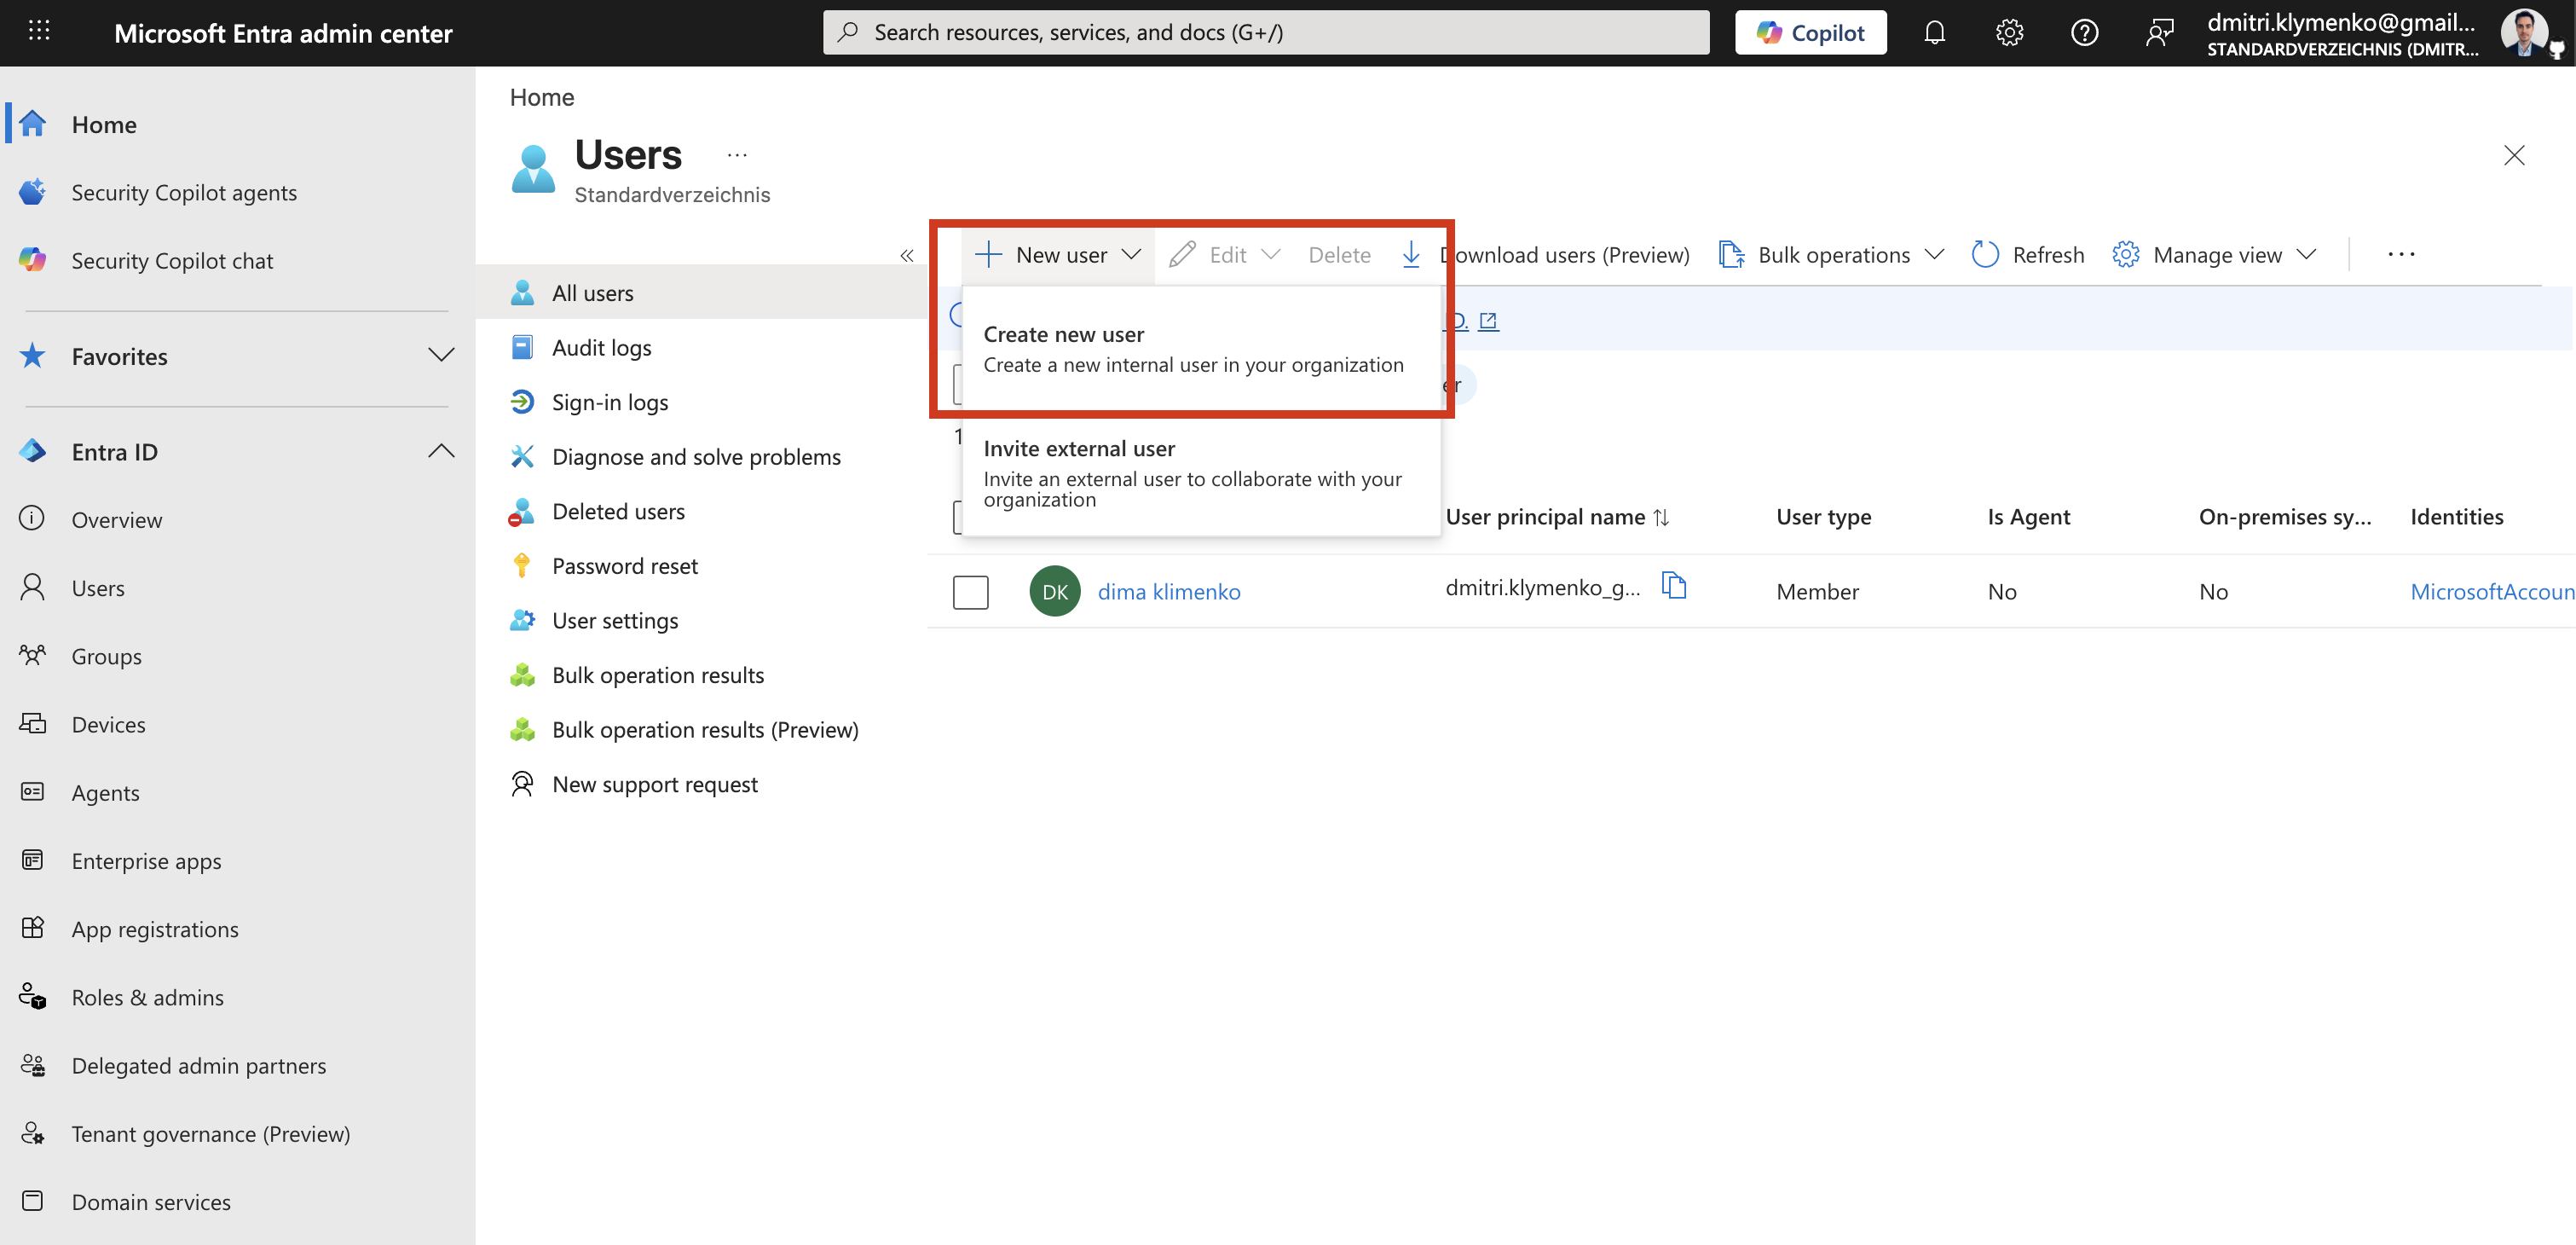This screenshot has height=1245, width=2576.
Task: Open Bulk operations dropdown
Action: (1831, 255)
